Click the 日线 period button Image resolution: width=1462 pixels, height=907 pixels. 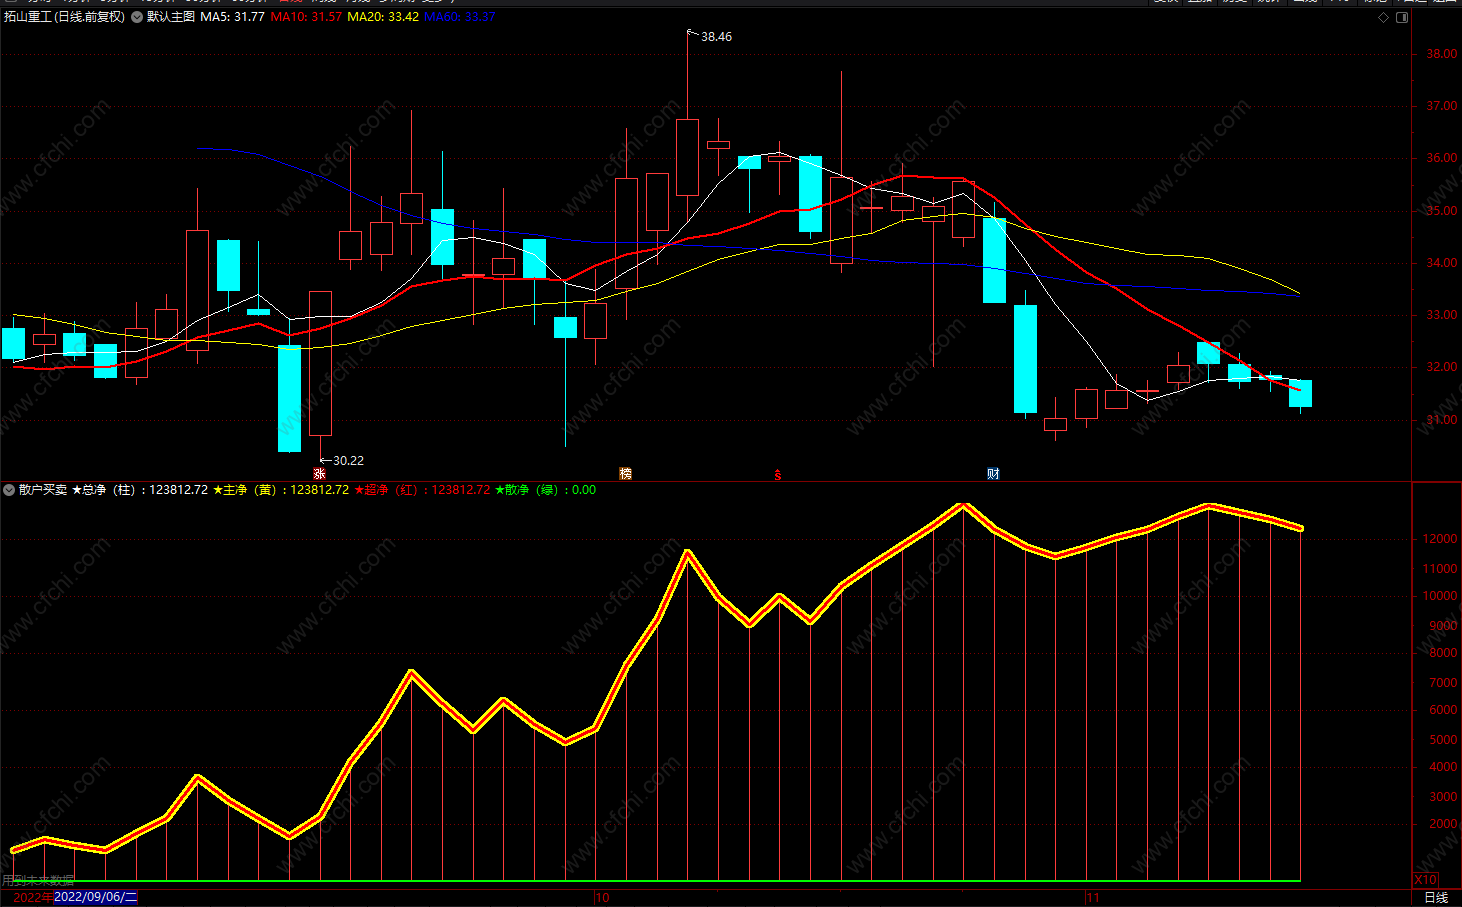pos(1436,898)
